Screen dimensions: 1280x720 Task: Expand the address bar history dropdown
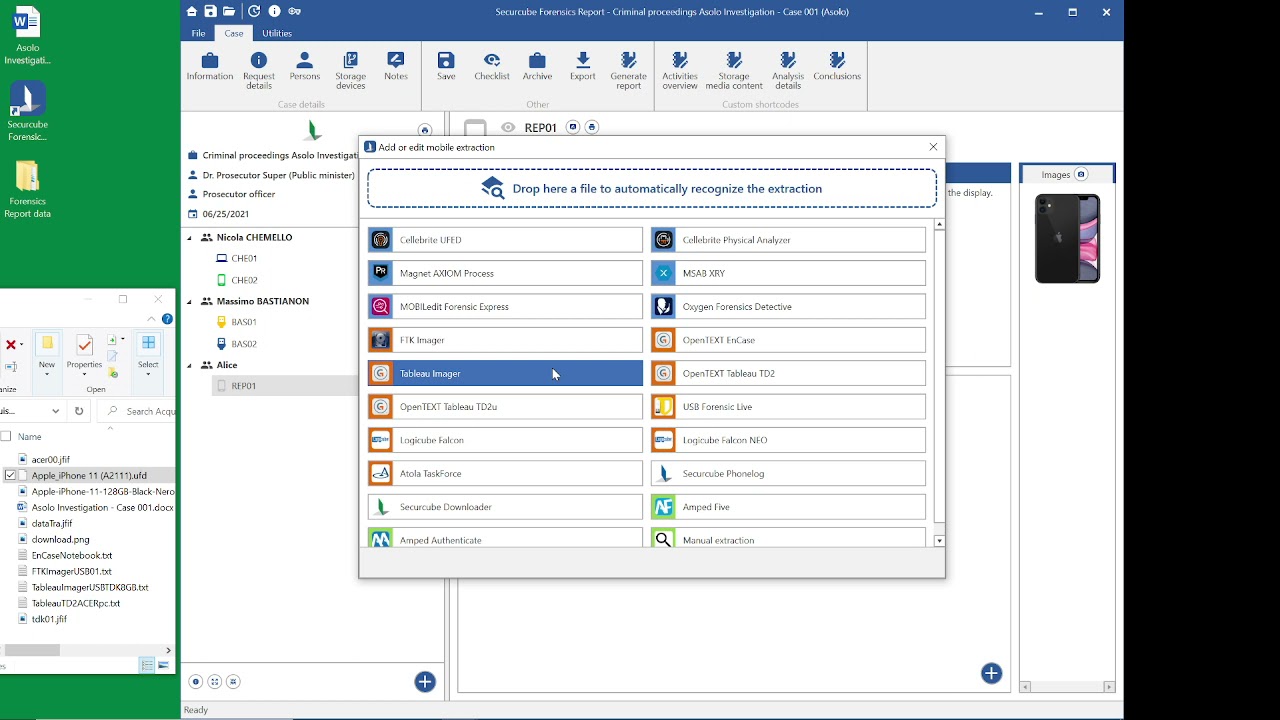point(56,411)
